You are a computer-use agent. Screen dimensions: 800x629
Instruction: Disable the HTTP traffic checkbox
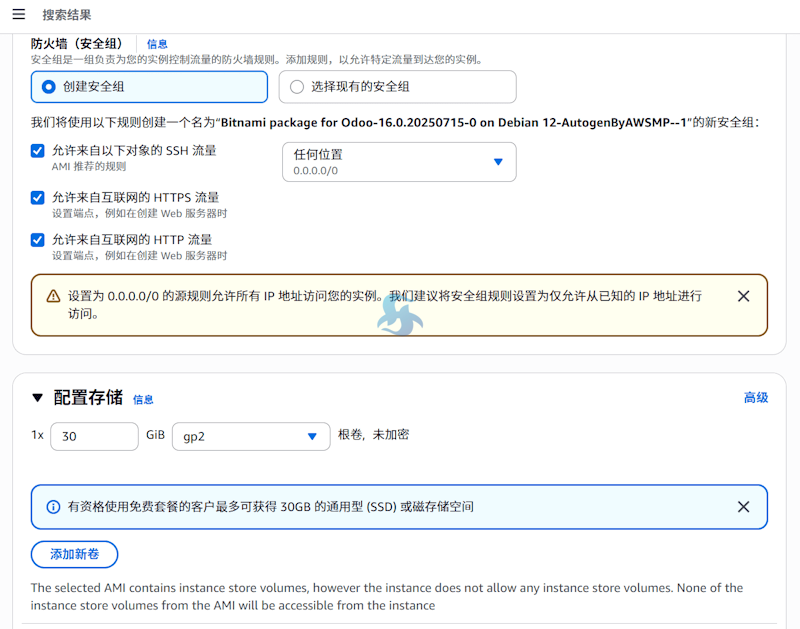click(x=38, y=240)
